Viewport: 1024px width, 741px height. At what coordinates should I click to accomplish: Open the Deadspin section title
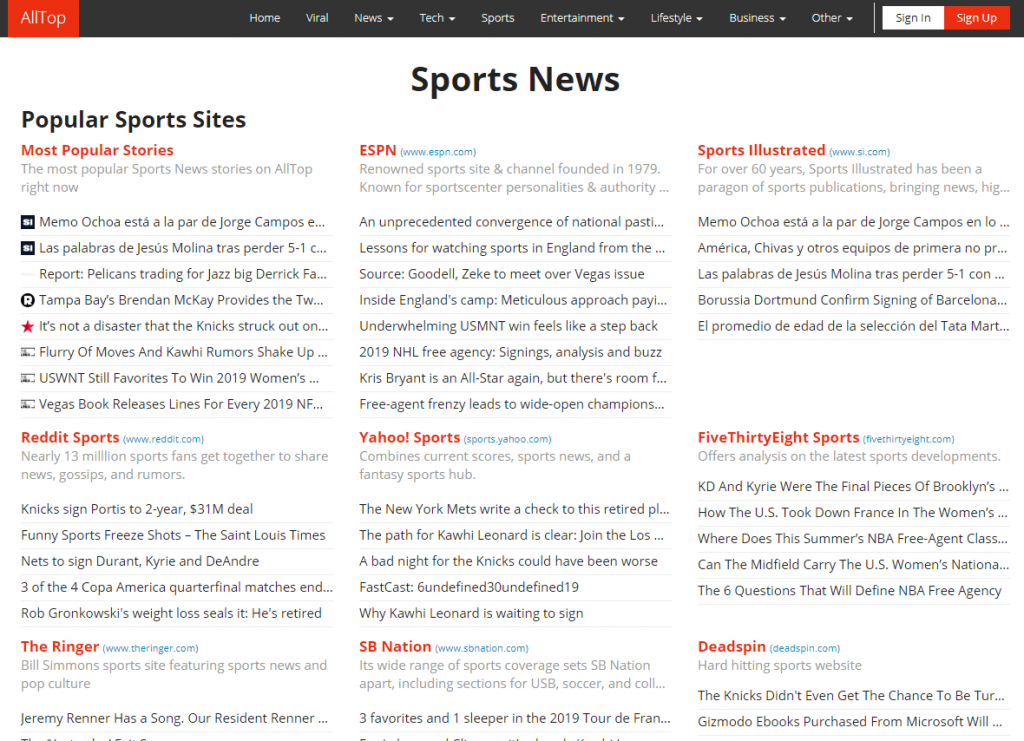pyautogui.click(x=731, y=646)
